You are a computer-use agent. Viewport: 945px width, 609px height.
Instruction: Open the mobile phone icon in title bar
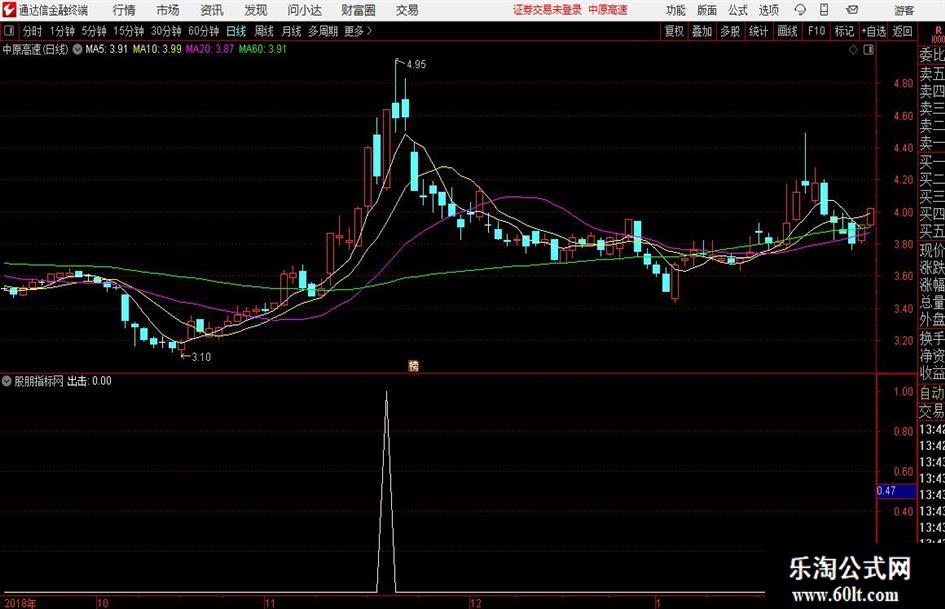(824, 10)
